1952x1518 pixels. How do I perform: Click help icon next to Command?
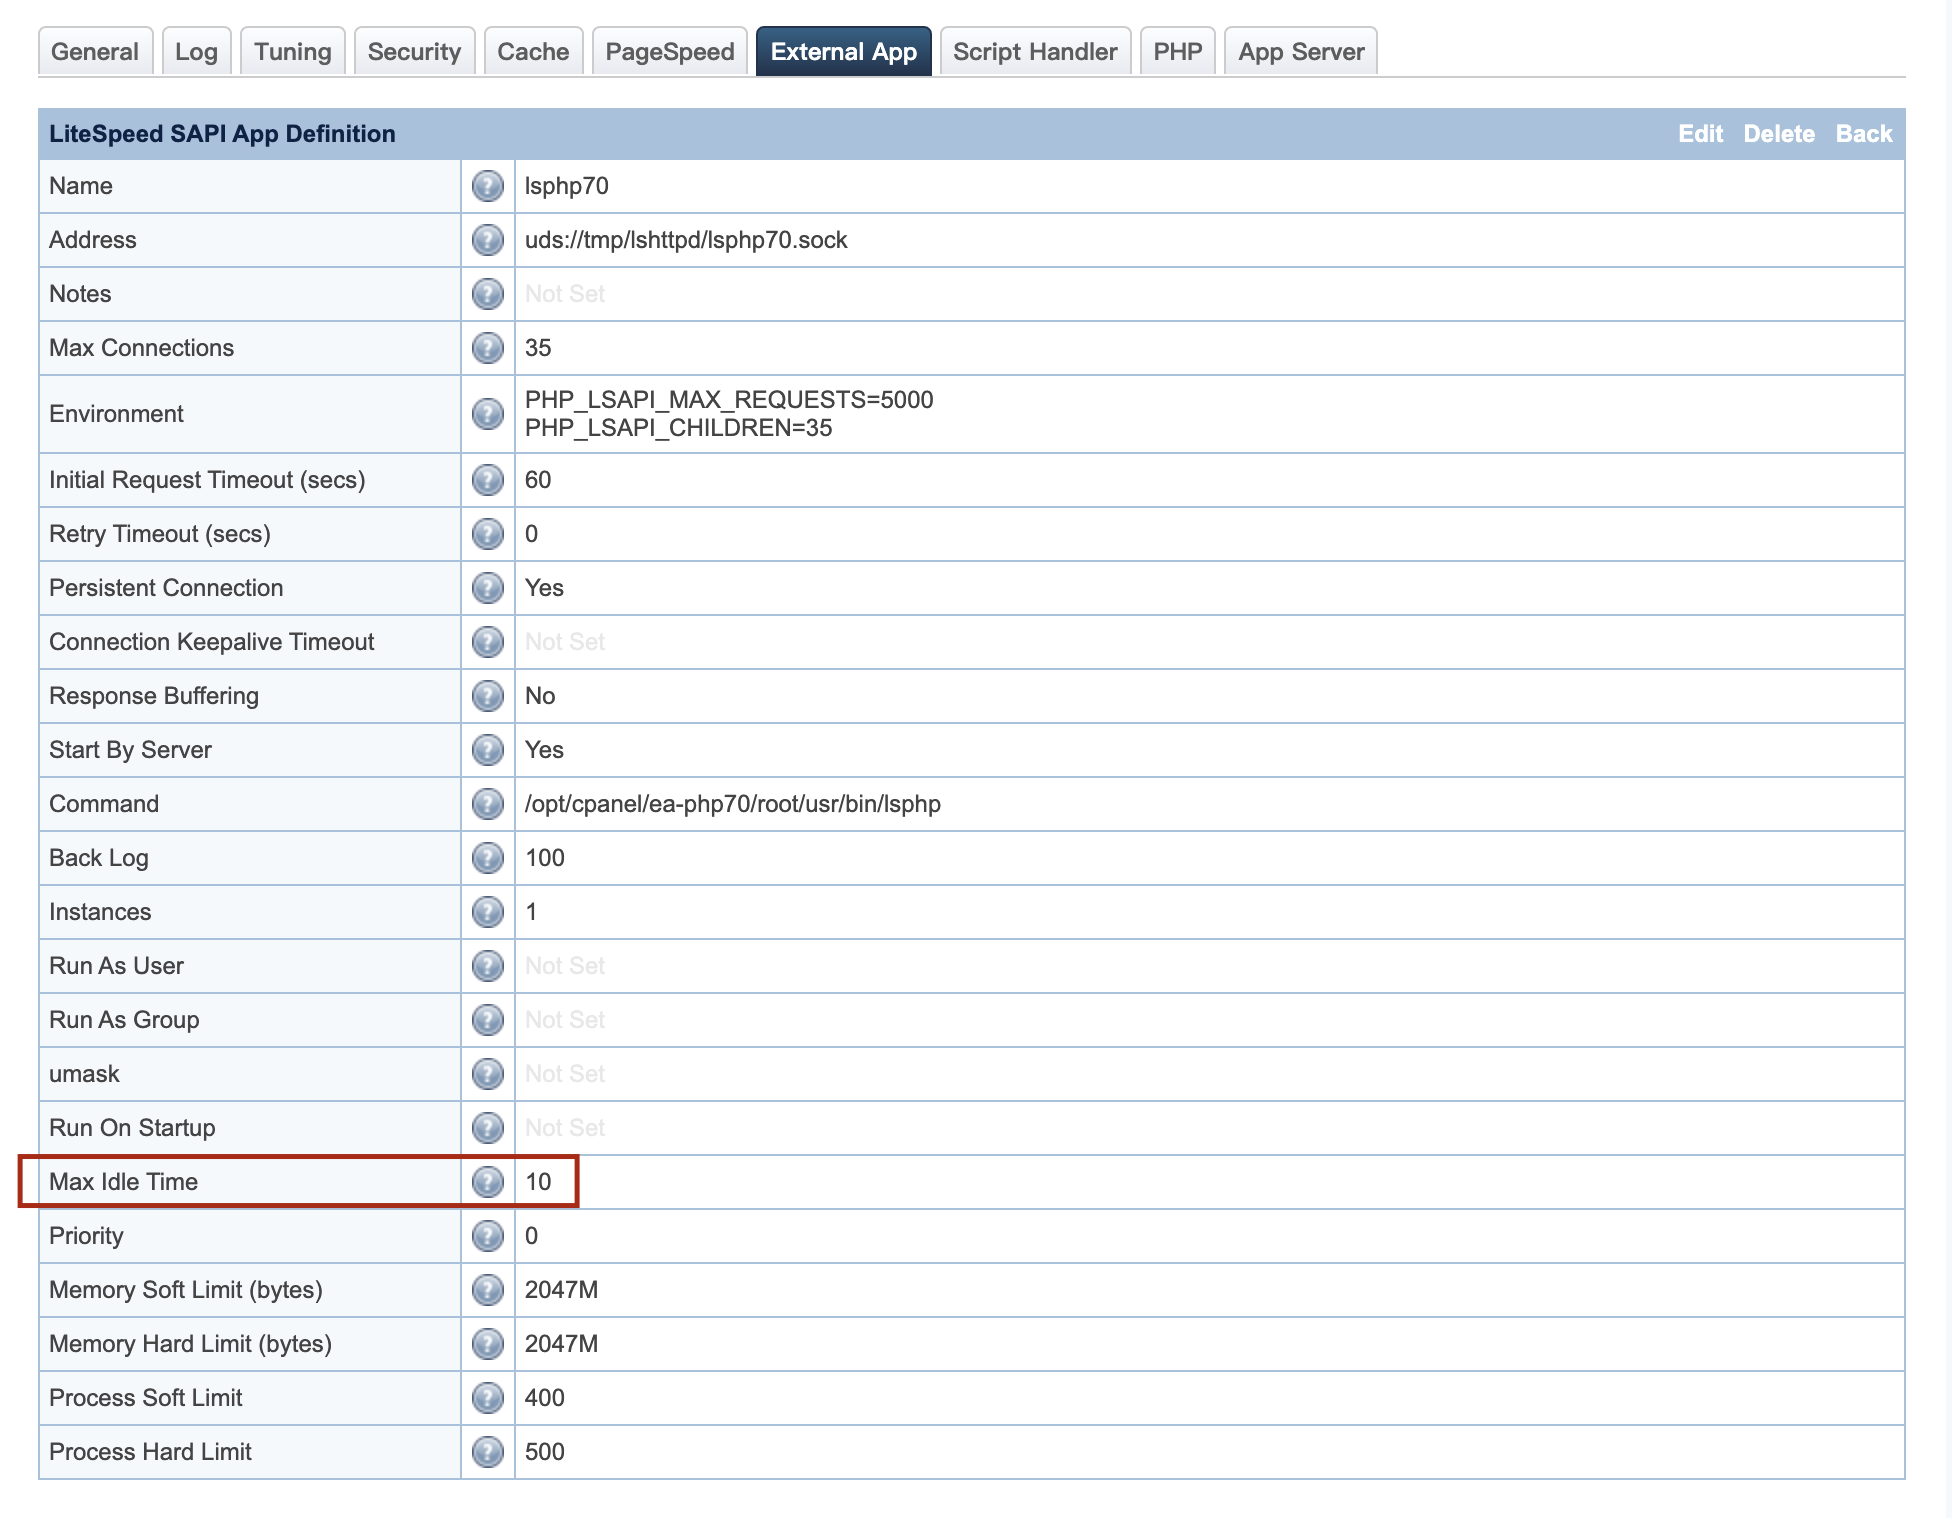[x=487, y=804]
